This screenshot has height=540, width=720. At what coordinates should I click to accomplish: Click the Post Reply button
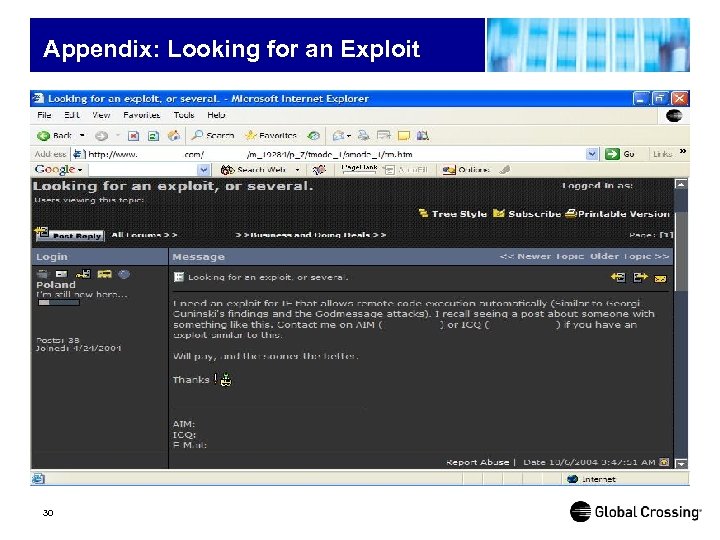click(x=70, y=234)
